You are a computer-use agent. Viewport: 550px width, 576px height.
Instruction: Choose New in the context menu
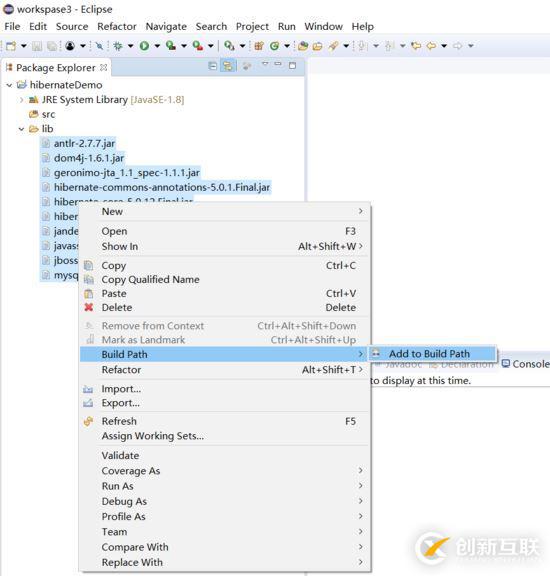pos(225,212)
